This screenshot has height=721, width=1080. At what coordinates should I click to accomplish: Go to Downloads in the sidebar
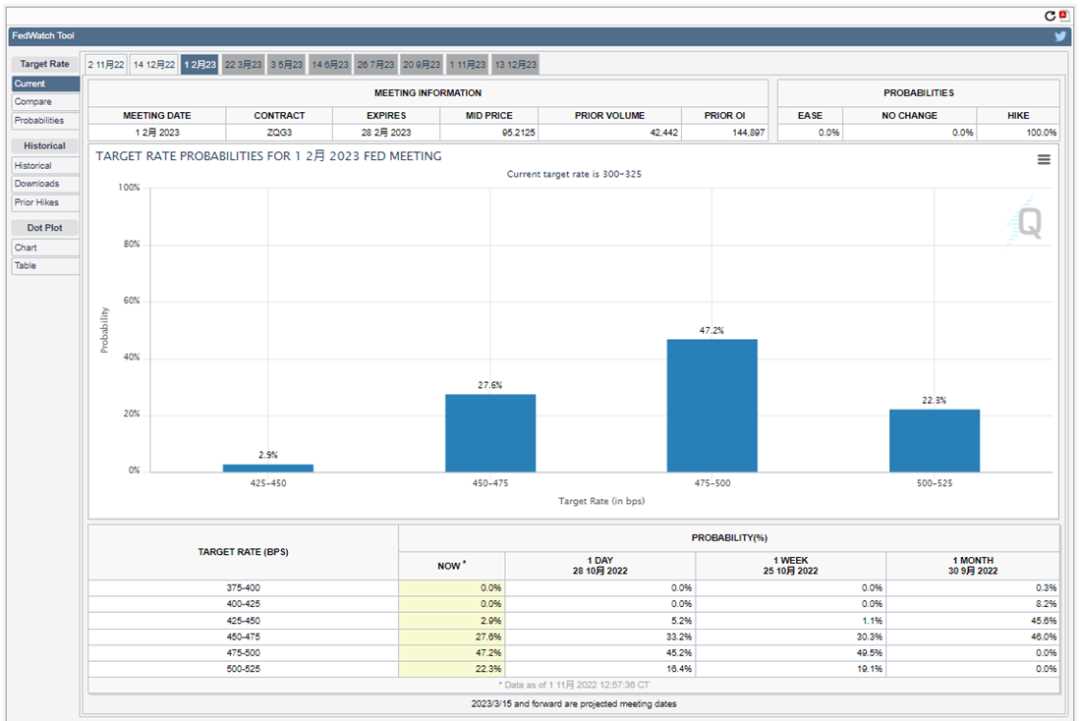coord(37,184)
